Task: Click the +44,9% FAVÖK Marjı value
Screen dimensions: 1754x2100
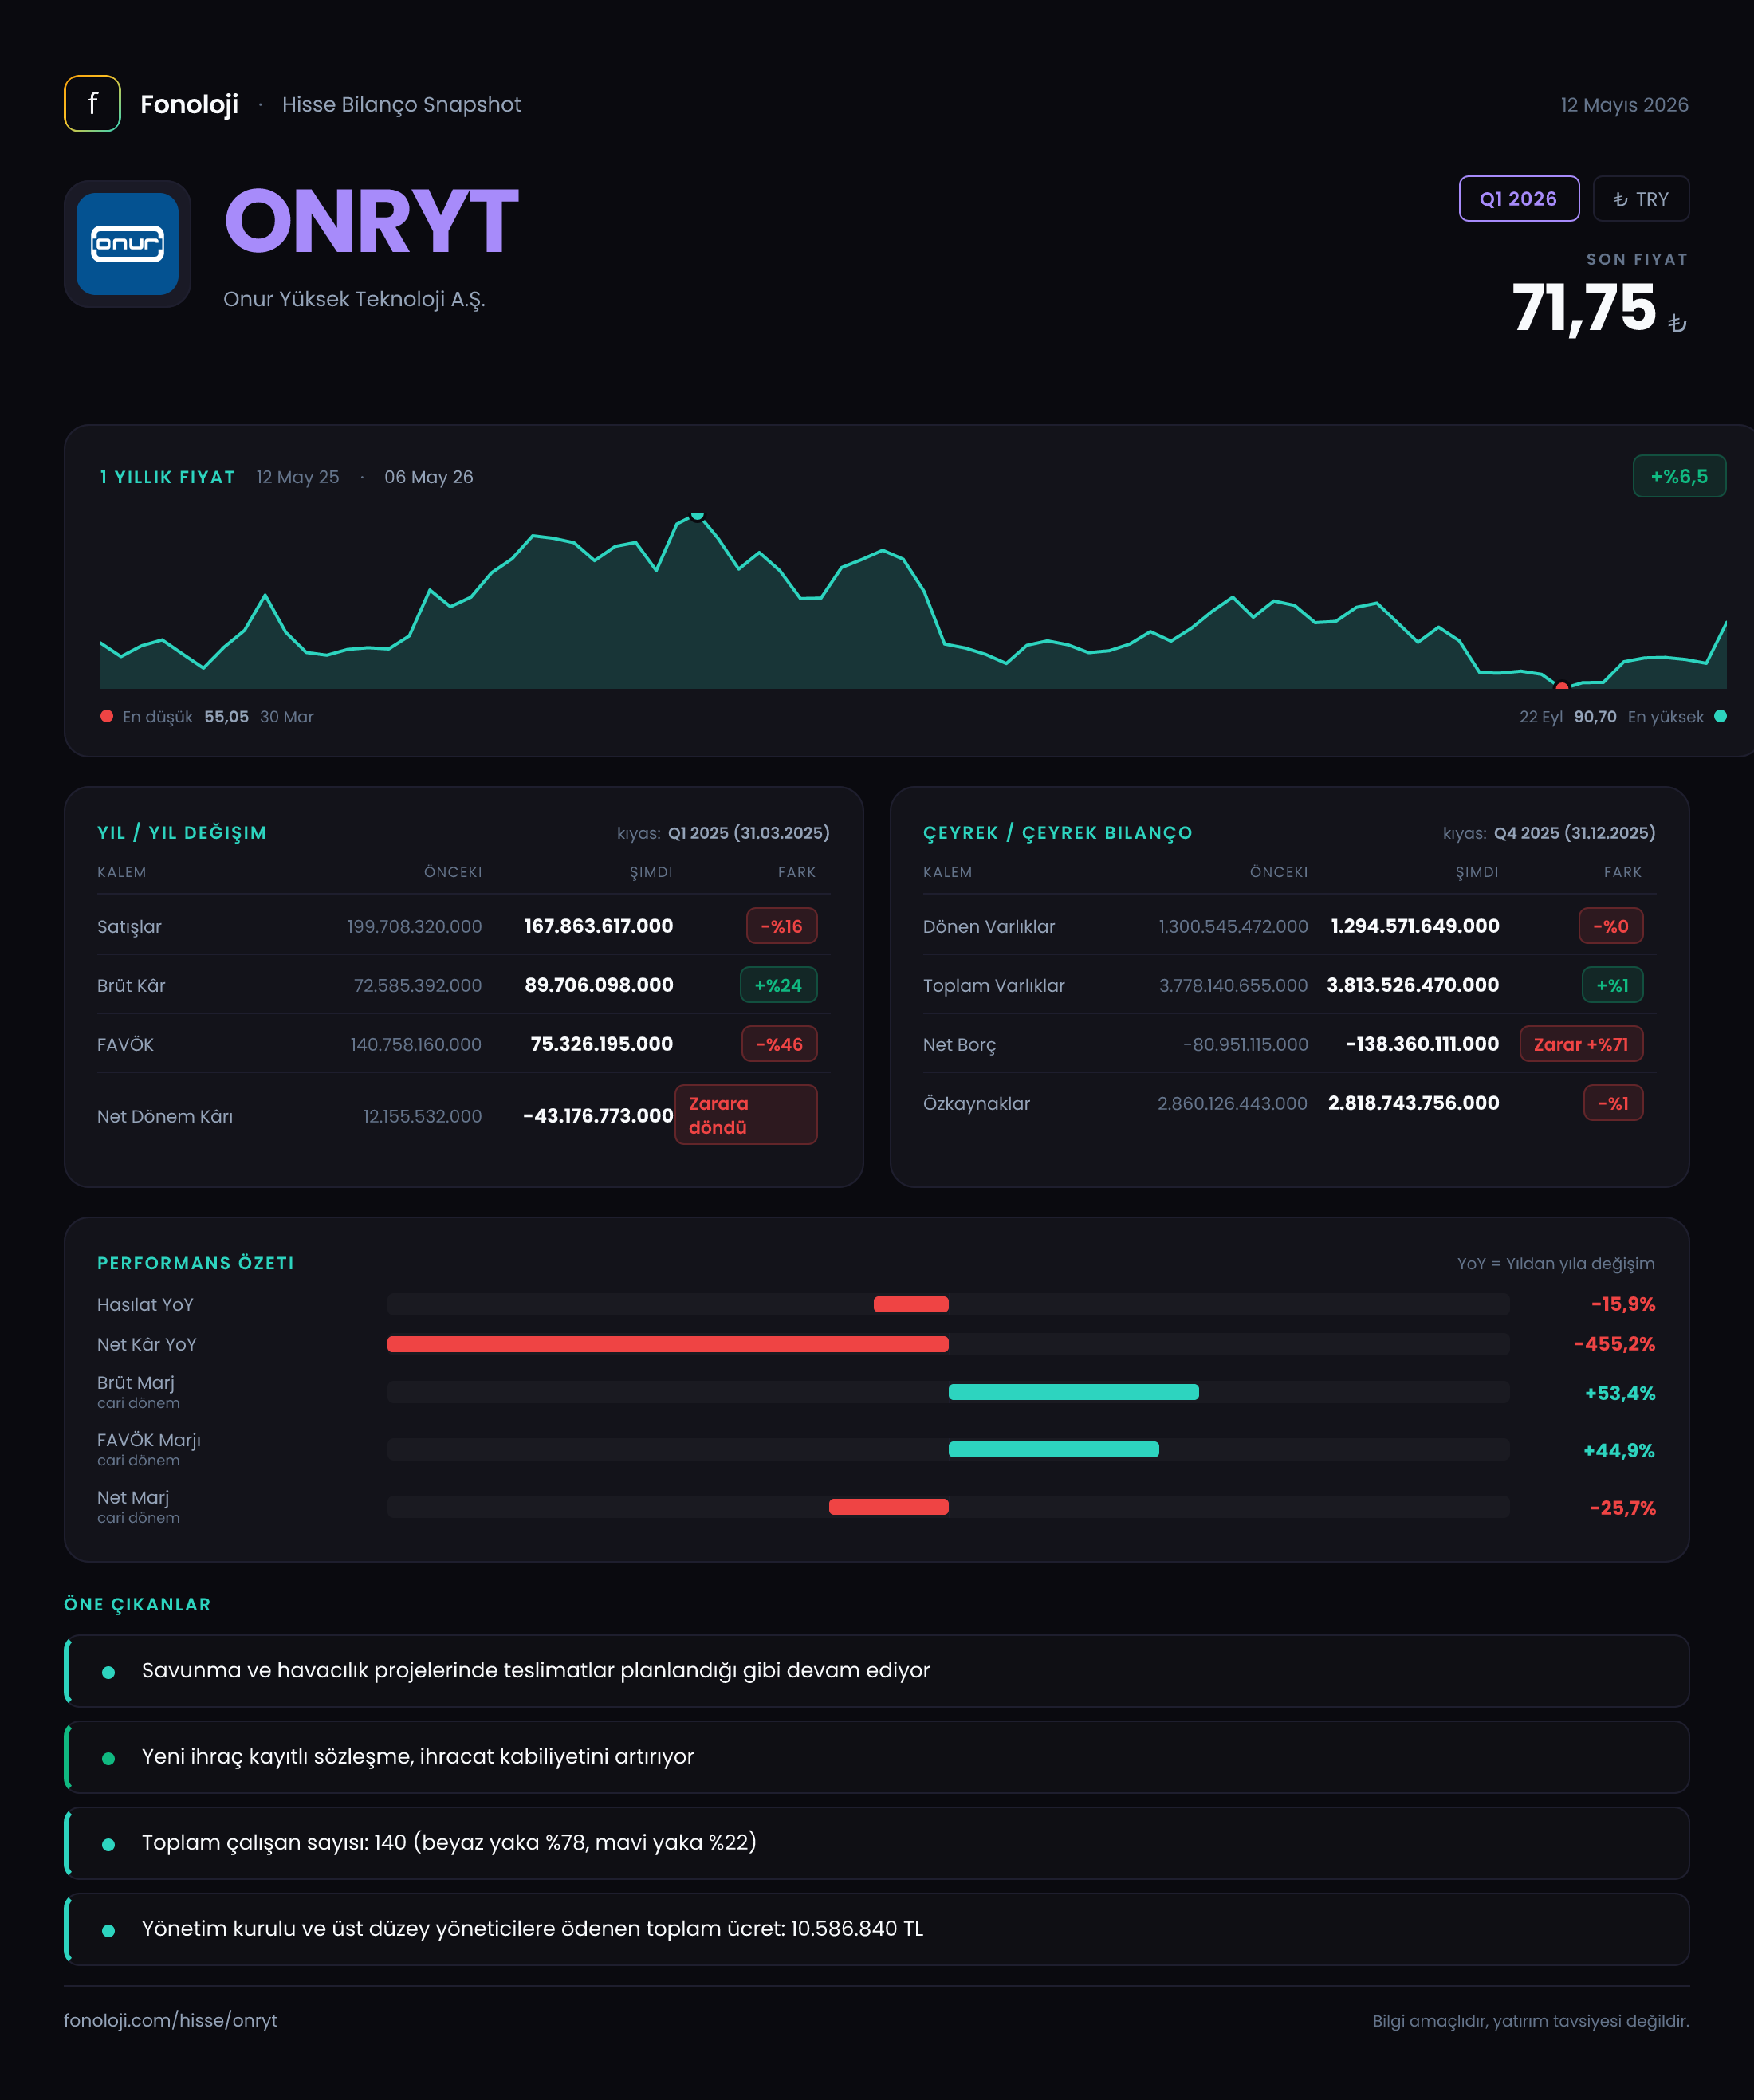Action: pos(1619,1450)
